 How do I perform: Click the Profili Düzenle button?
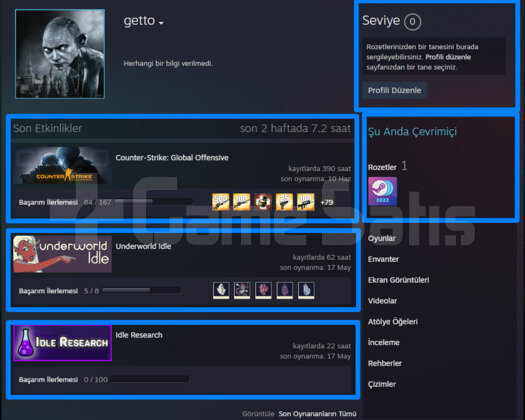395,90
